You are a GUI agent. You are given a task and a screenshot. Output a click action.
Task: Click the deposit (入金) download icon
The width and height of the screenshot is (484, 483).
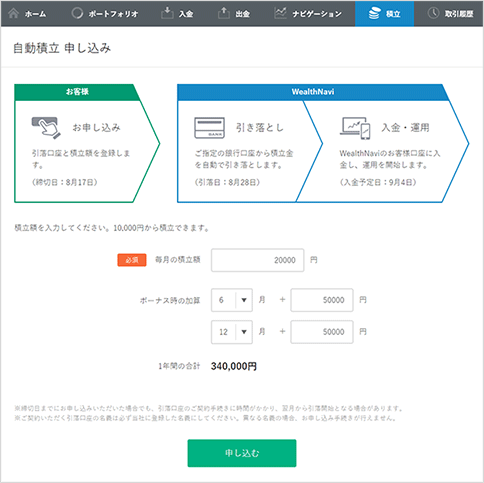pyautogui.click(x=167, y=13)
